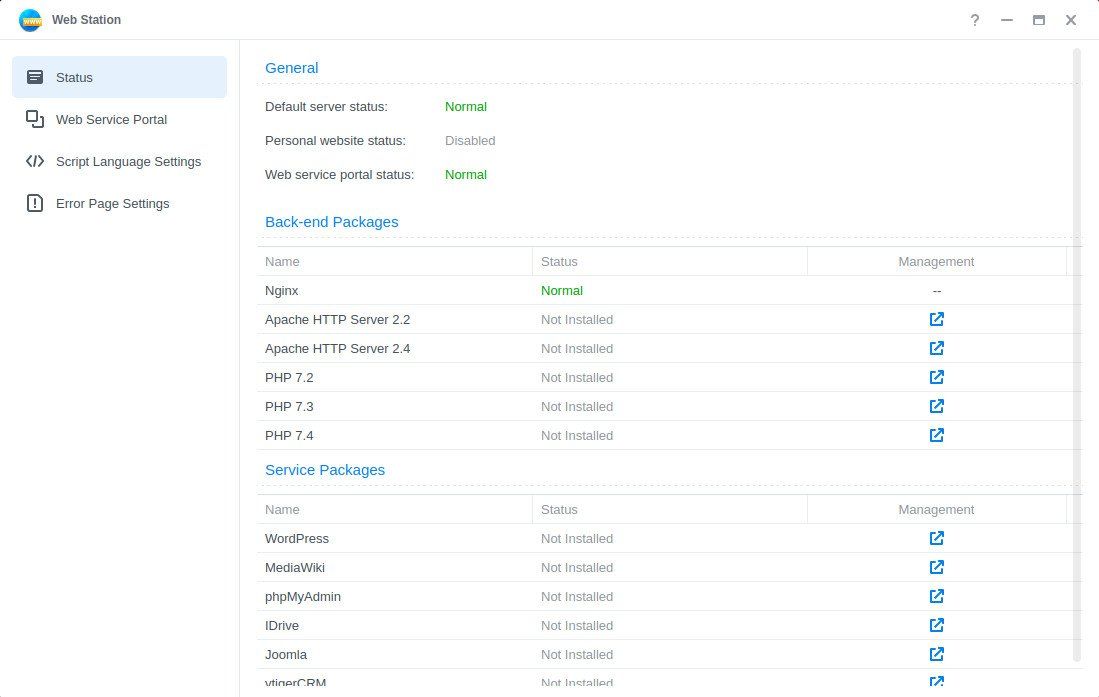Open management link for Apache HTTP Server 2.4

click(x=936, y=349)
